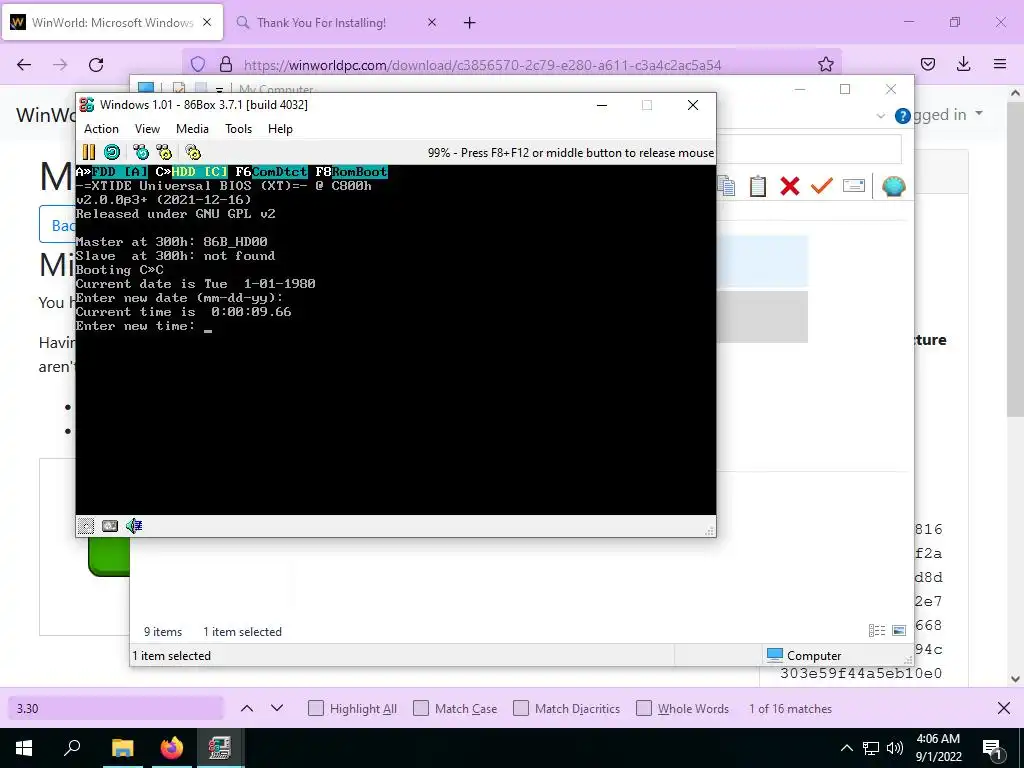Go back in Firefox

point(24,64)
